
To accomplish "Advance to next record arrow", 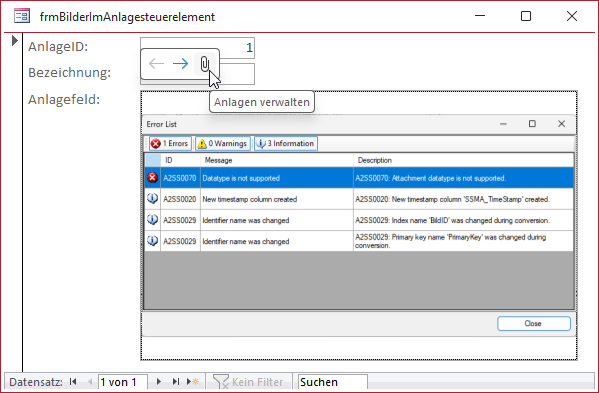I will (x=159, y=382).
